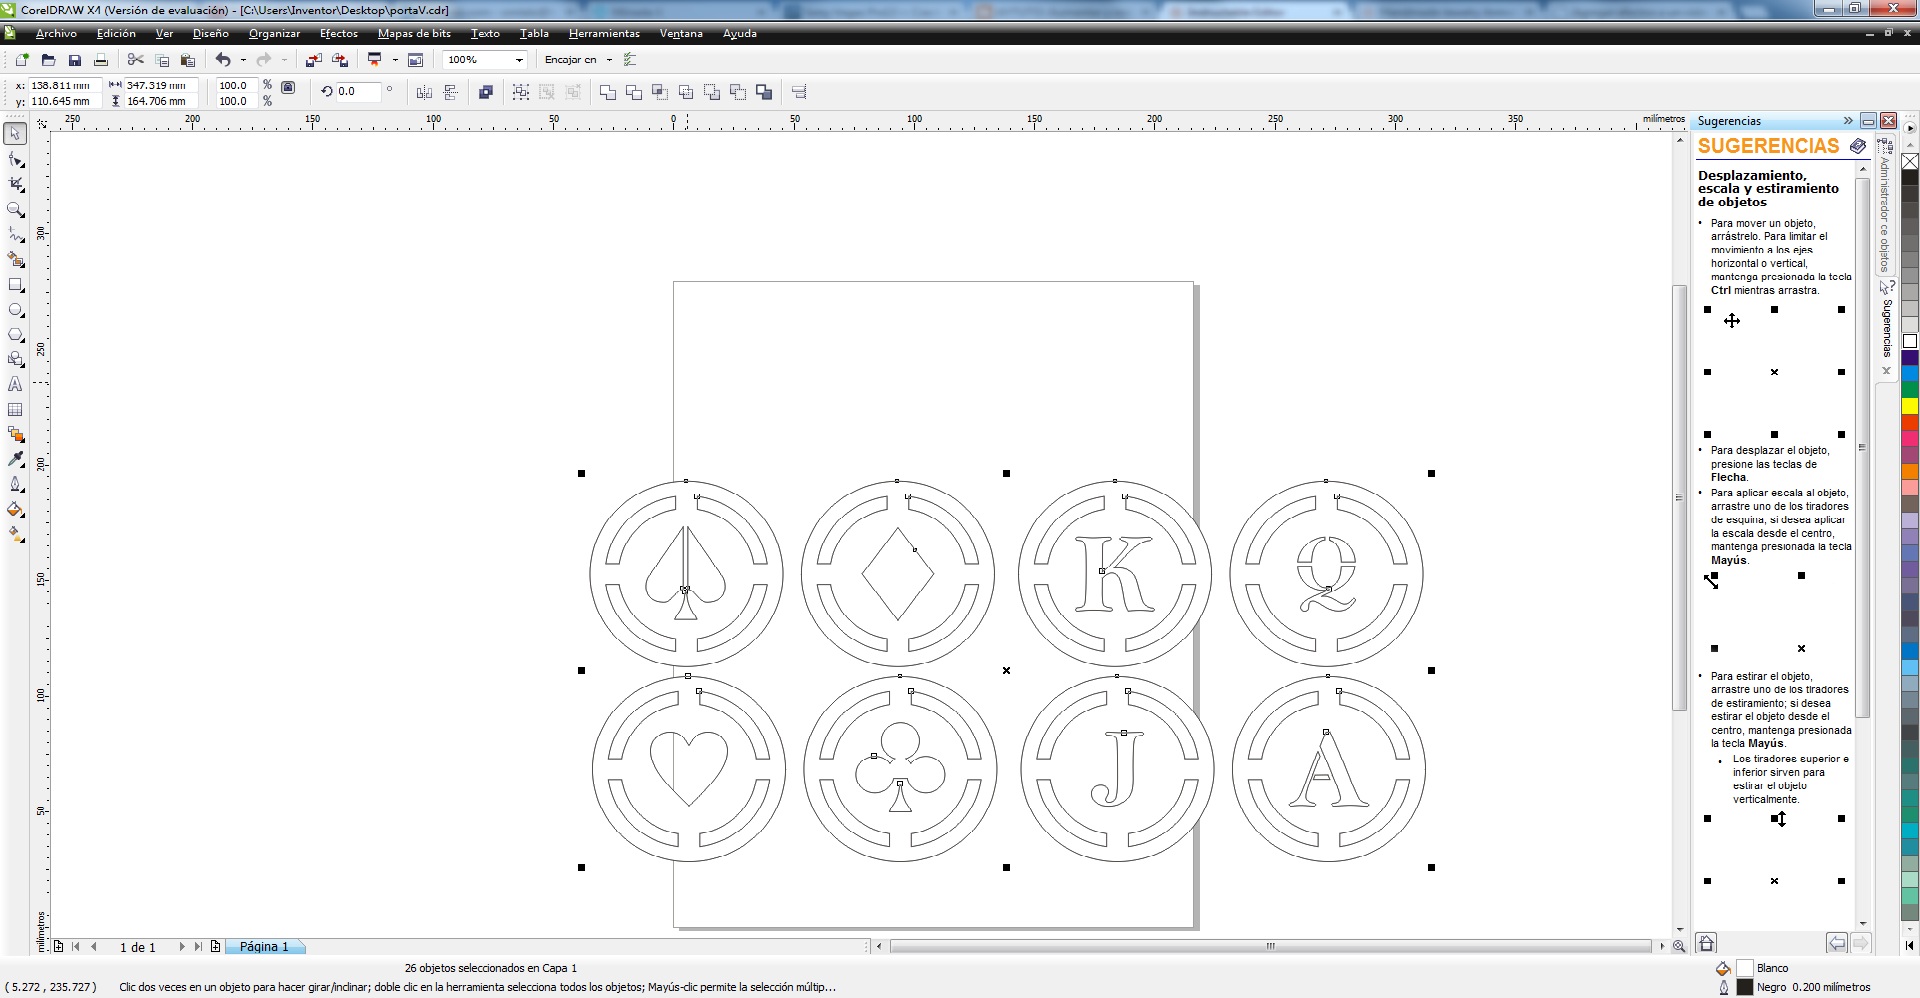
Task: Go to next page arrow
Action: tap(181, 946)
